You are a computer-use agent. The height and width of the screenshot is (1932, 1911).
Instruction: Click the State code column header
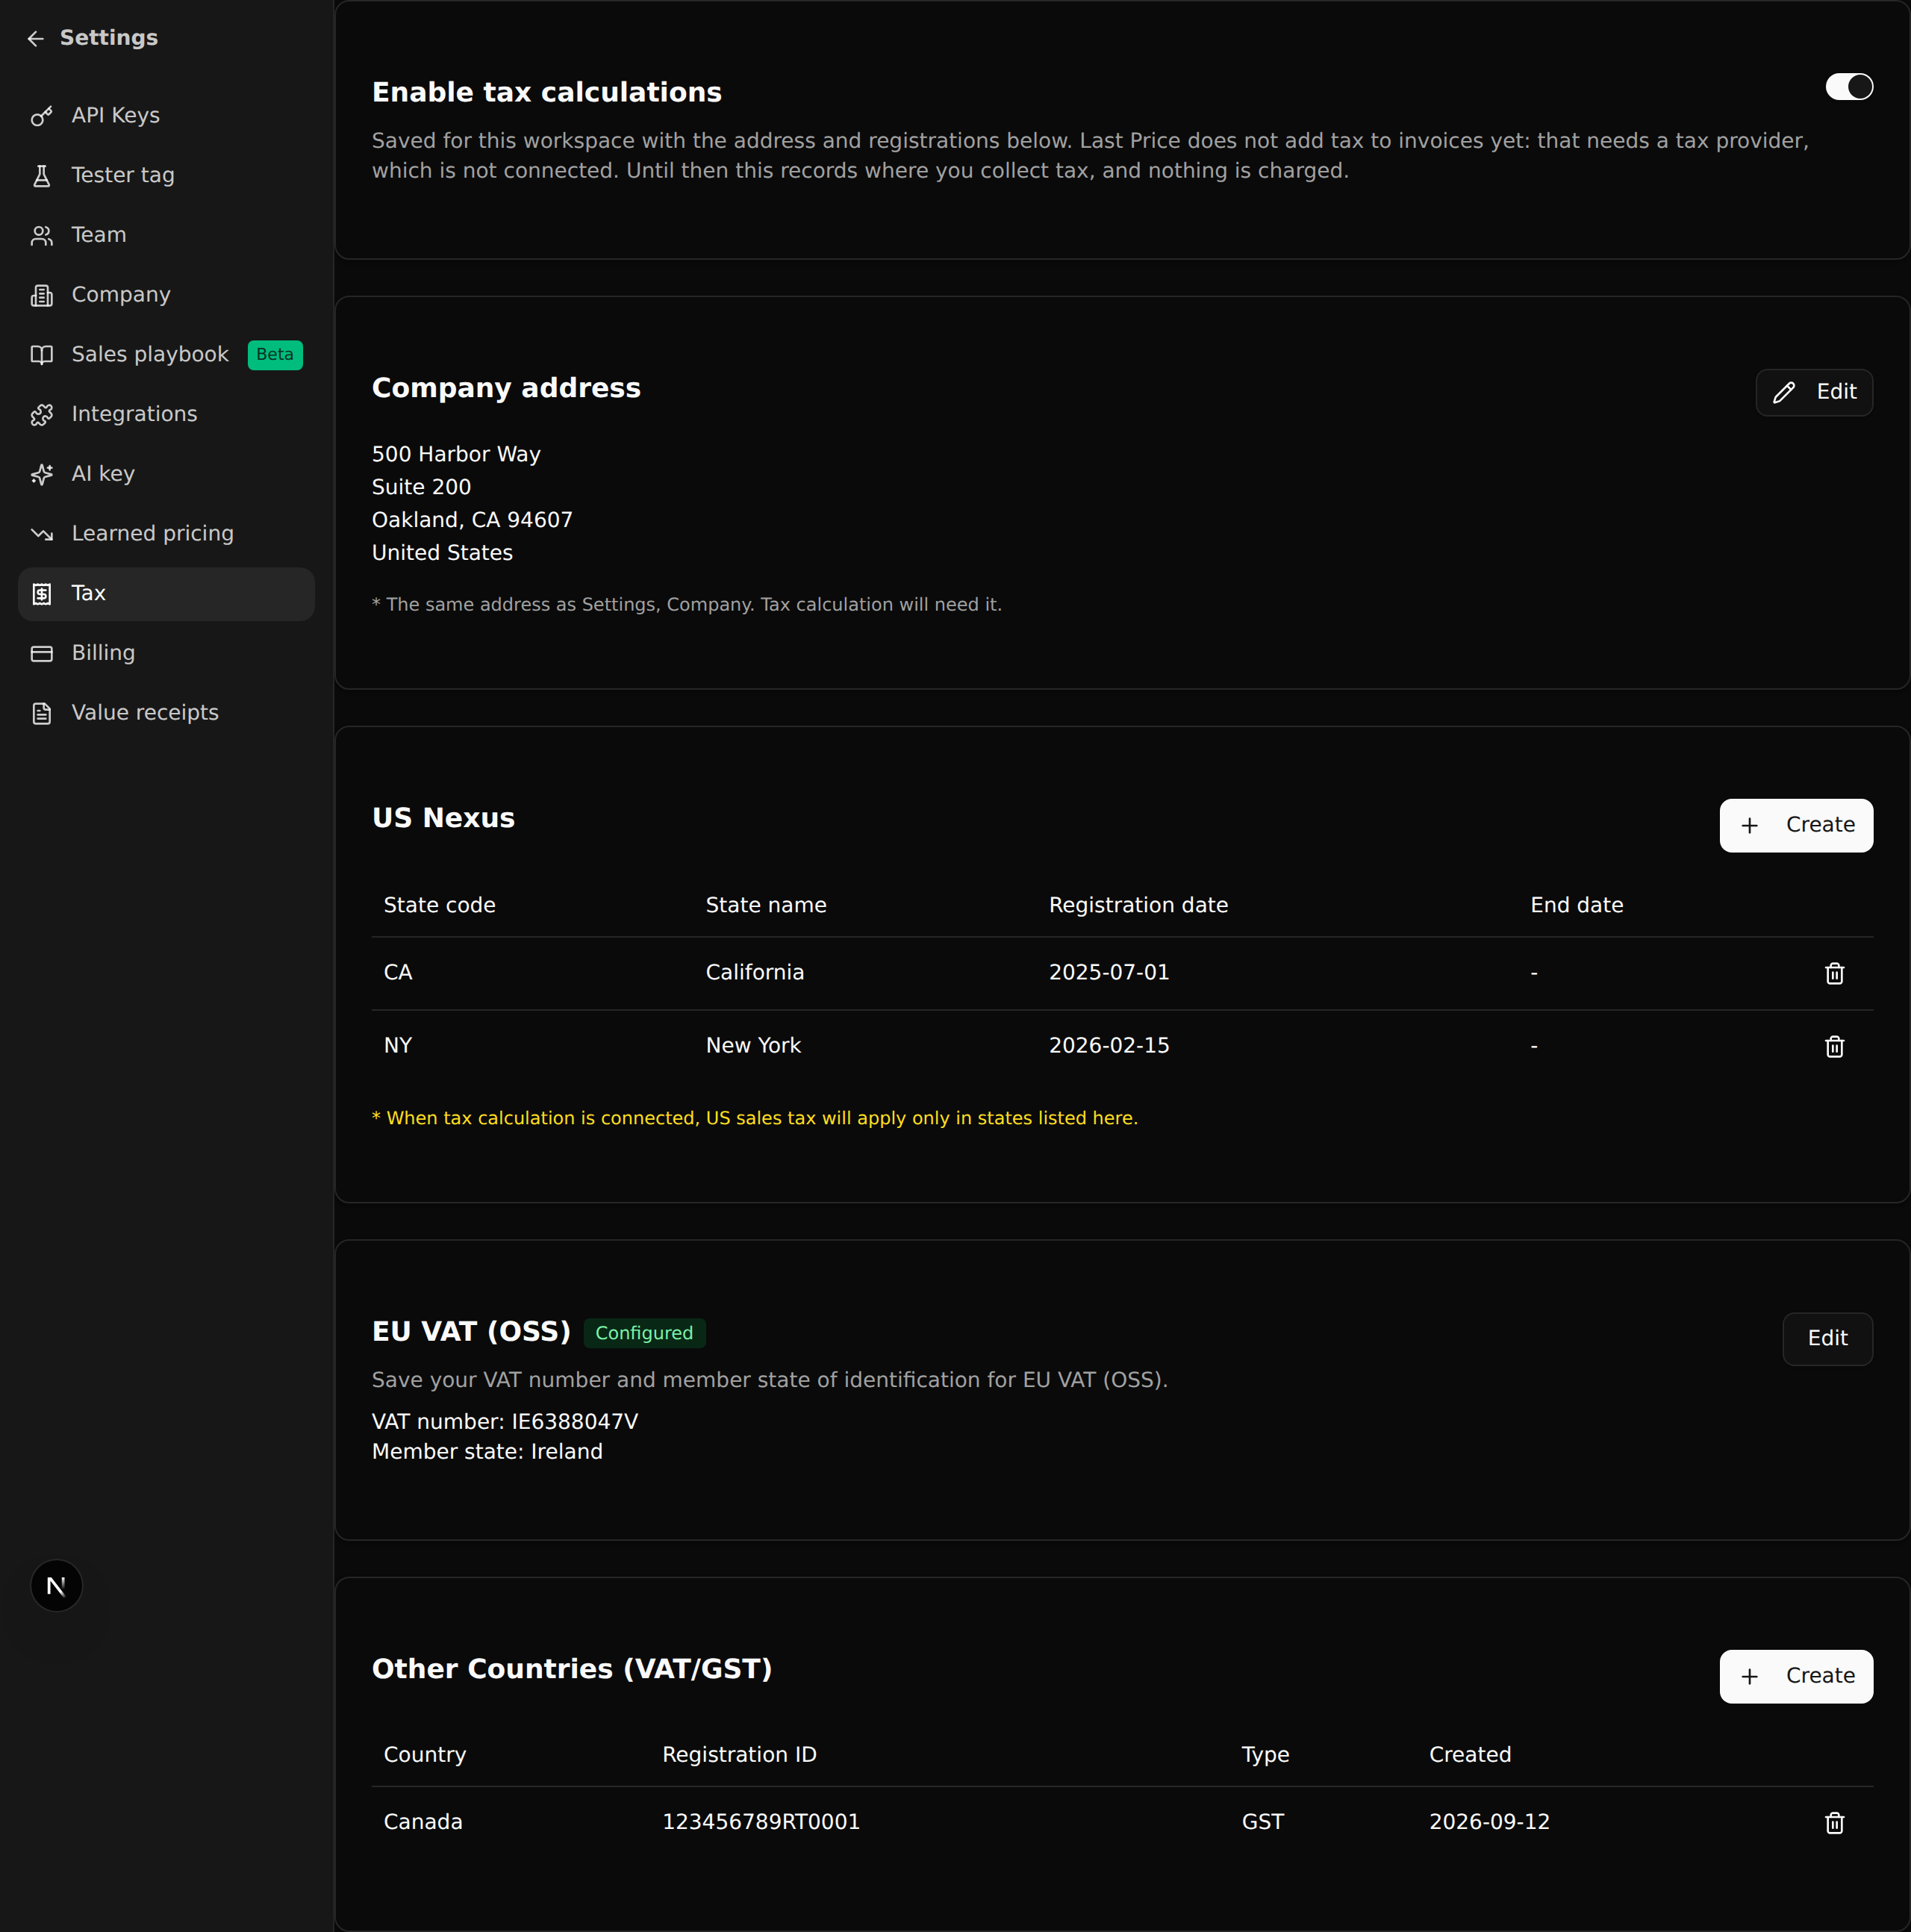pos(440,905)
